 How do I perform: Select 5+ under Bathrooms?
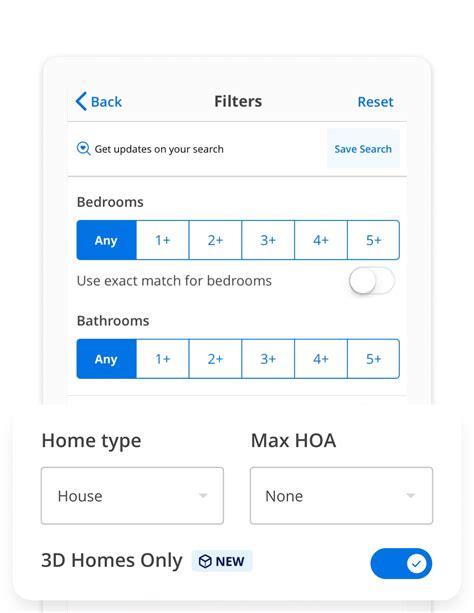tap(373, 359)
